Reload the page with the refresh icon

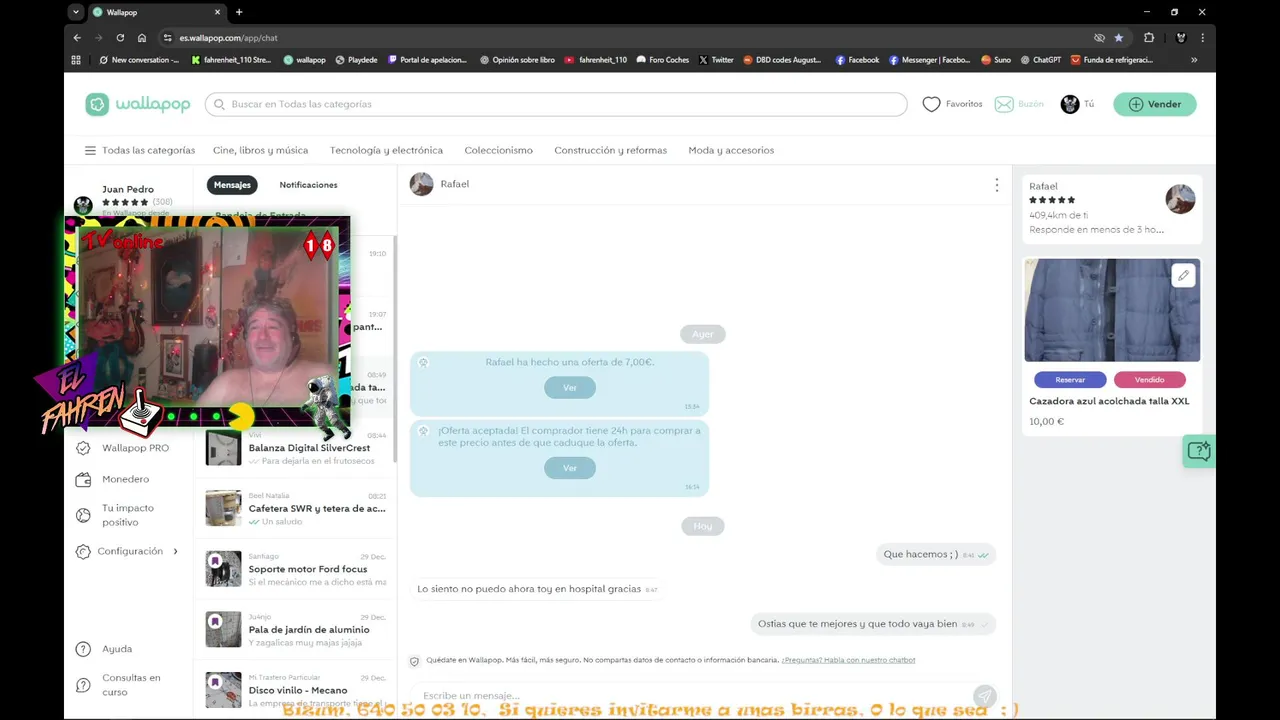point(120,38)
